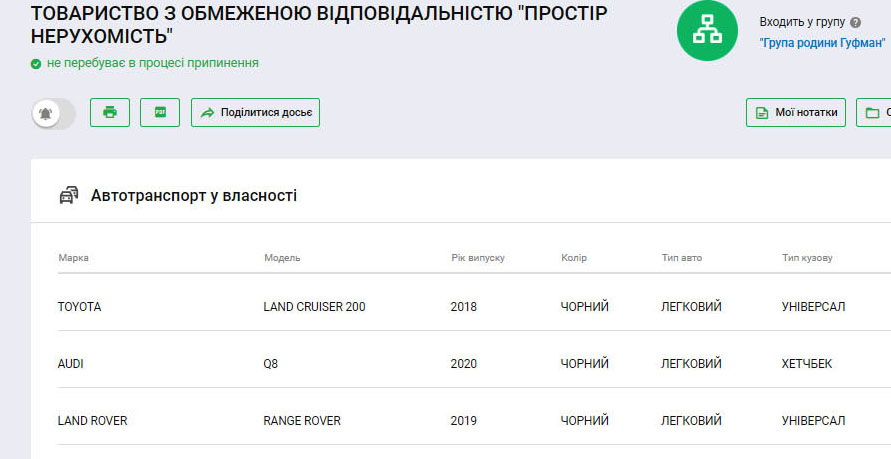Toggle the notification bell switch
Screen dimensions: 891x459
(52, 114)
